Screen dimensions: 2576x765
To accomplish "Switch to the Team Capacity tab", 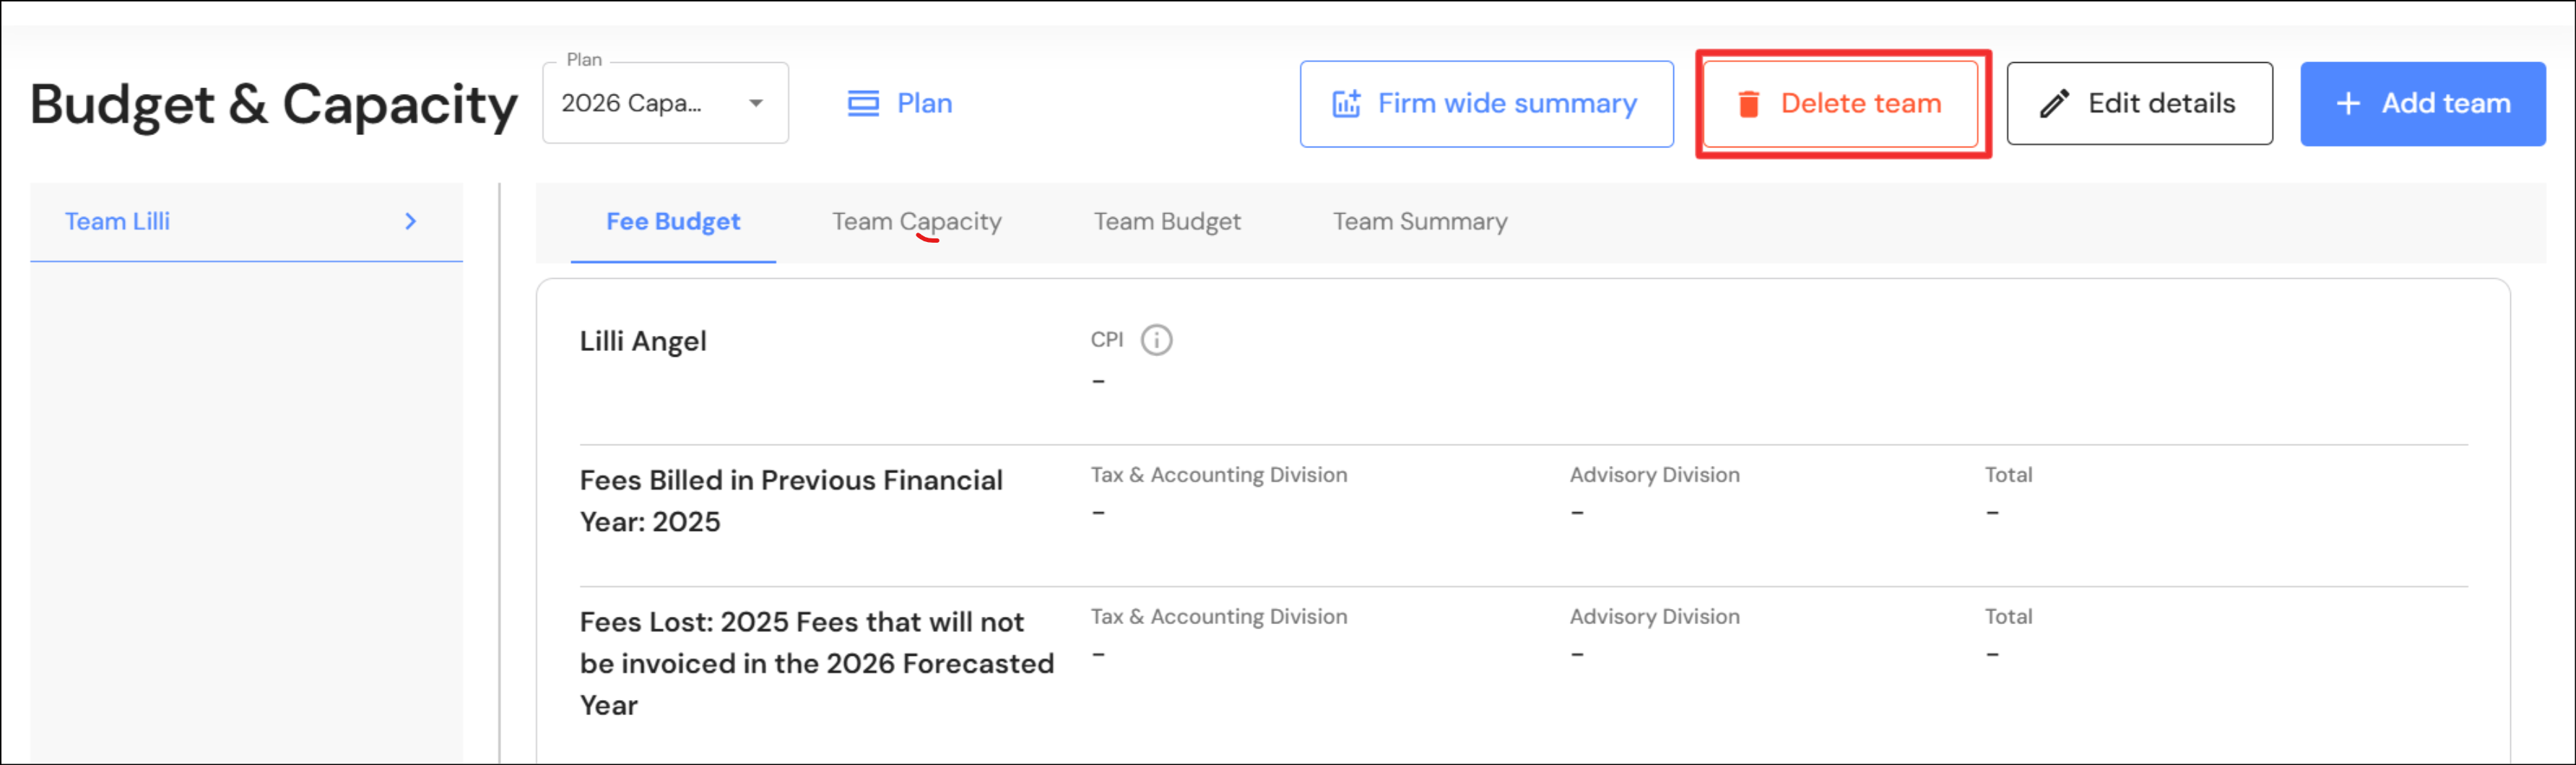I will 916,222.
